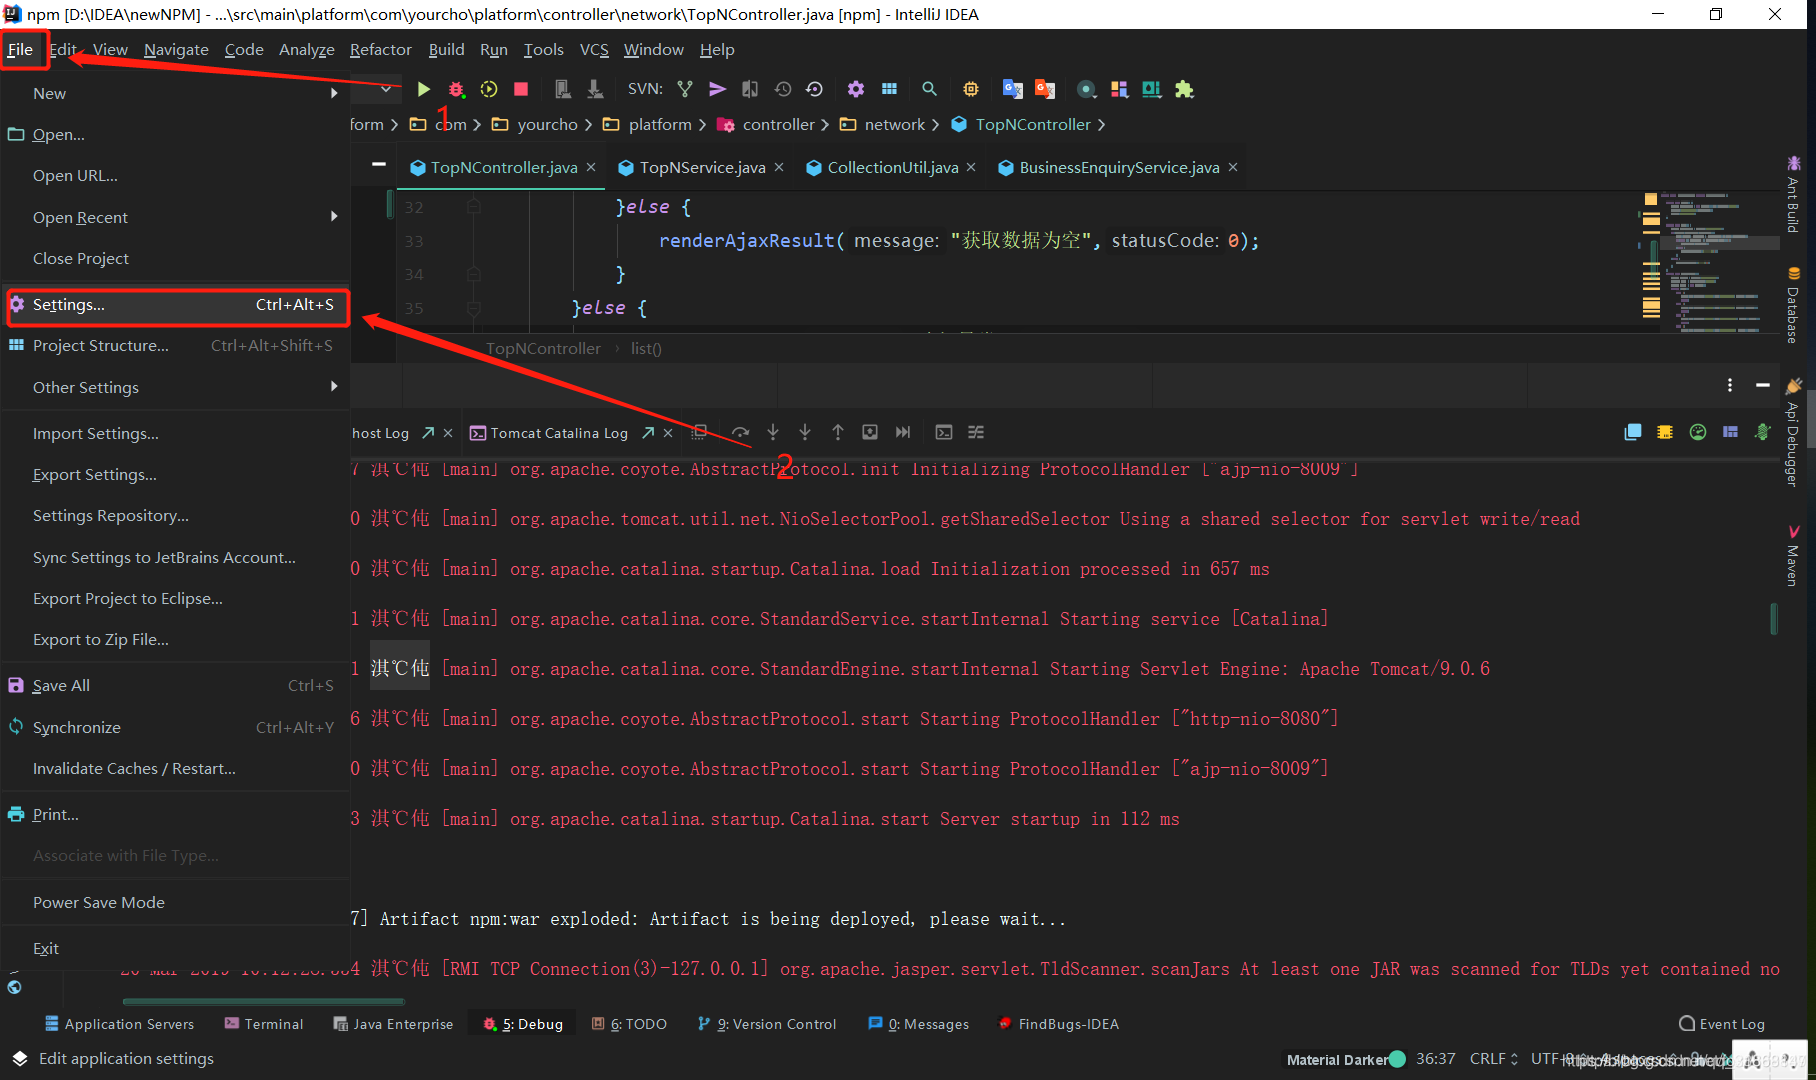Expand the New submenu

pyautogui.click(x=175, y=93)
